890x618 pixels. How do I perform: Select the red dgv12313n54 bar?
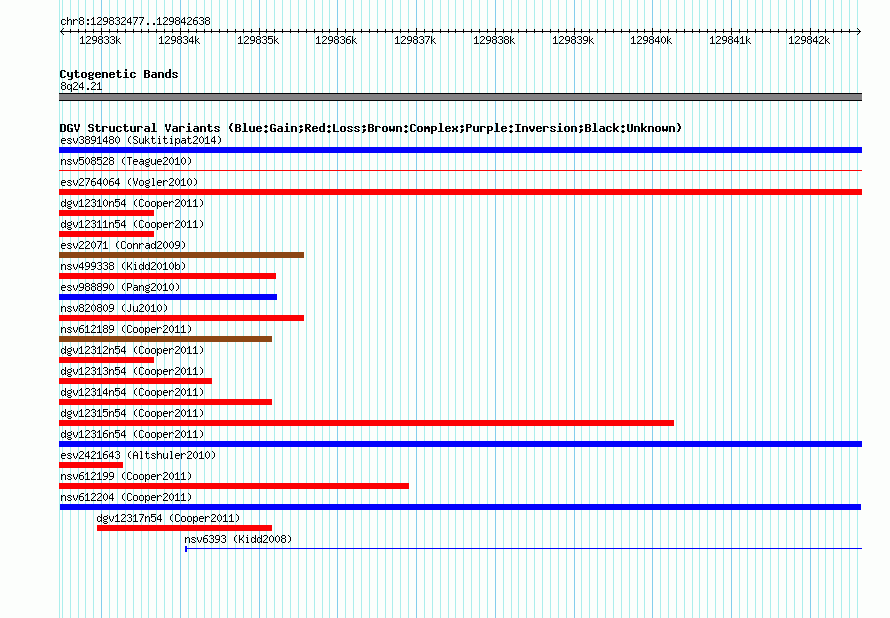(135, 381)
